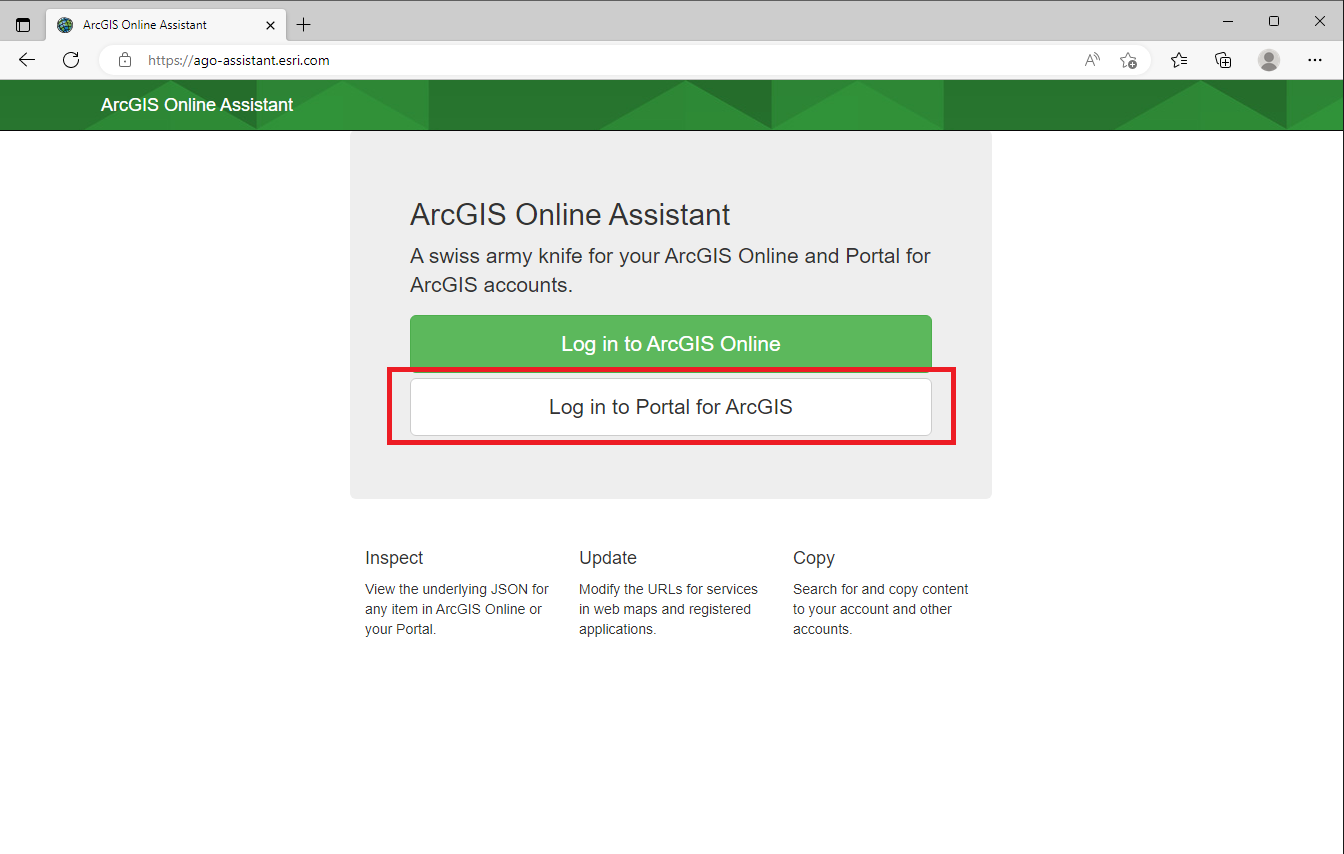1344x854 pixels.
Task: Open the Collections icon
Action: [x=1223, y=60]
